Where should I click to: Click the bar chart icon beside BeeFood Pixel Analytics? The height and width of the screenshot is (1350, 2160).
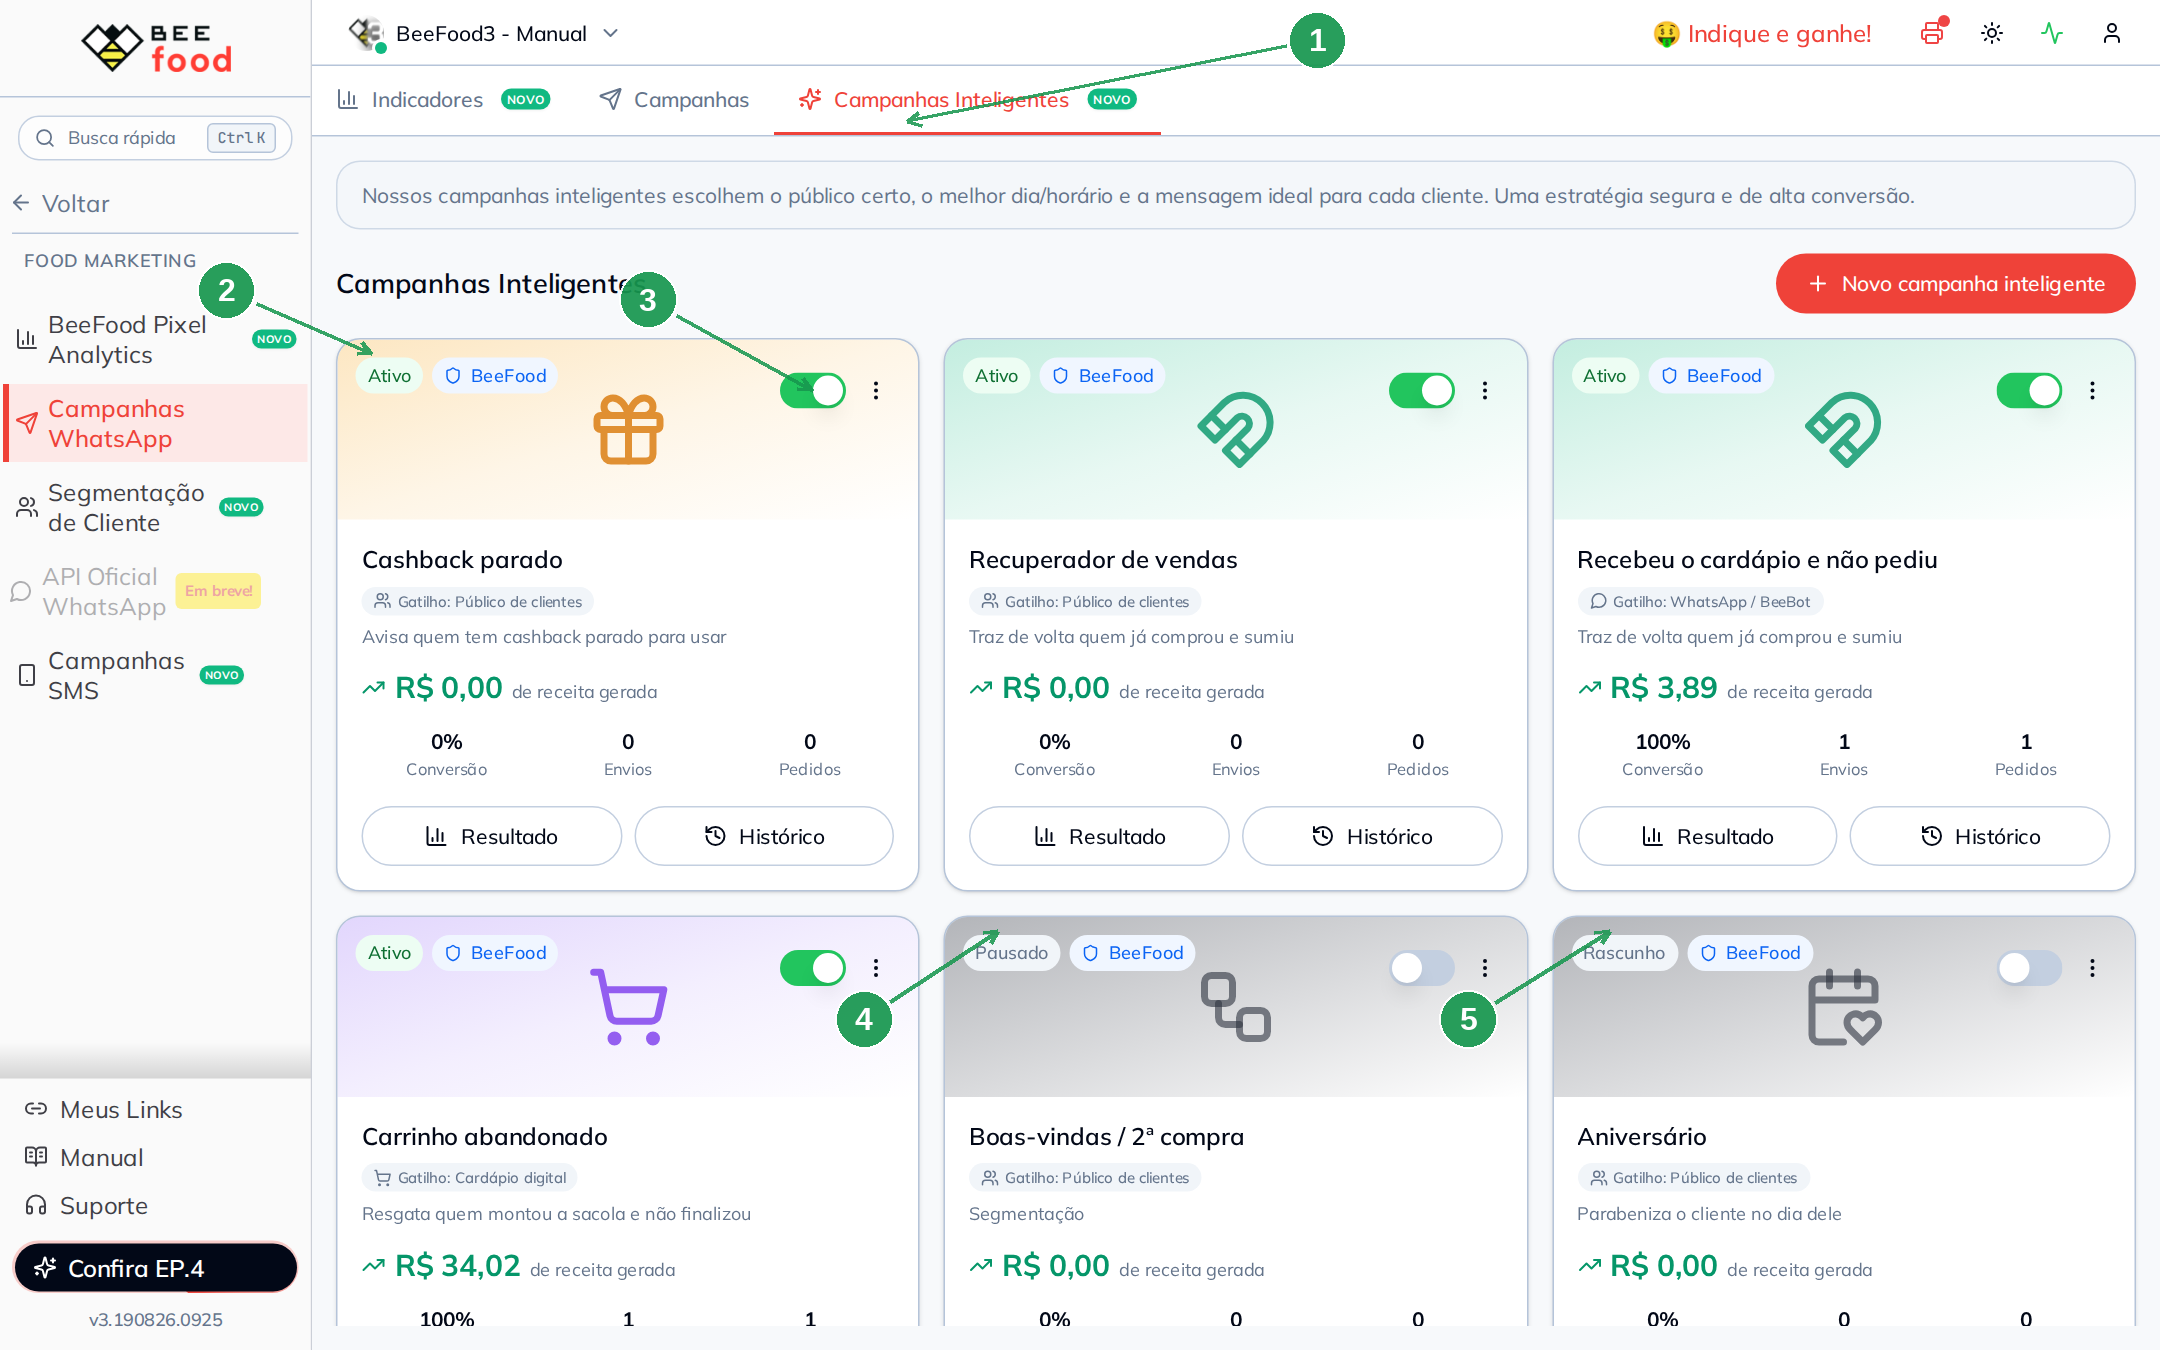pos(26,340)
